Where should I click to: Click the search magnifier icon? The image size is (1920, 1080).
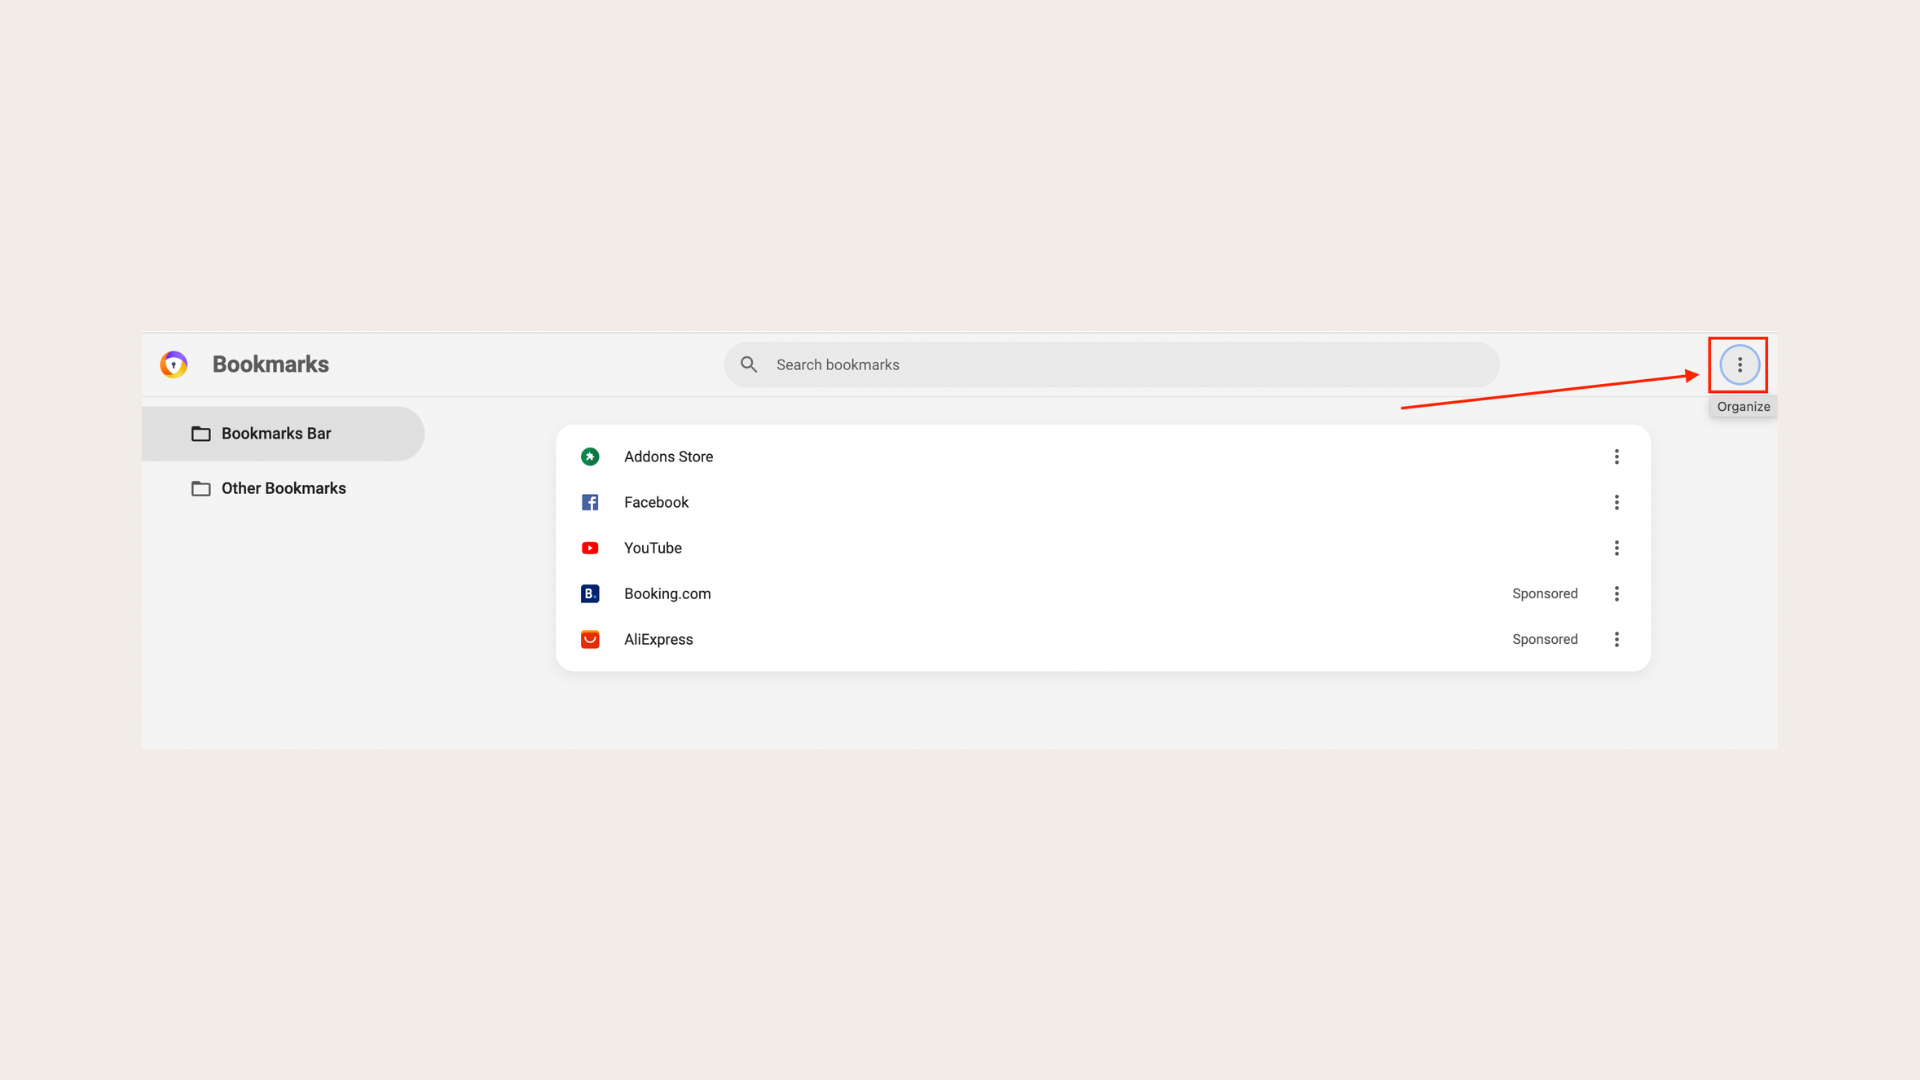point(748,365)
